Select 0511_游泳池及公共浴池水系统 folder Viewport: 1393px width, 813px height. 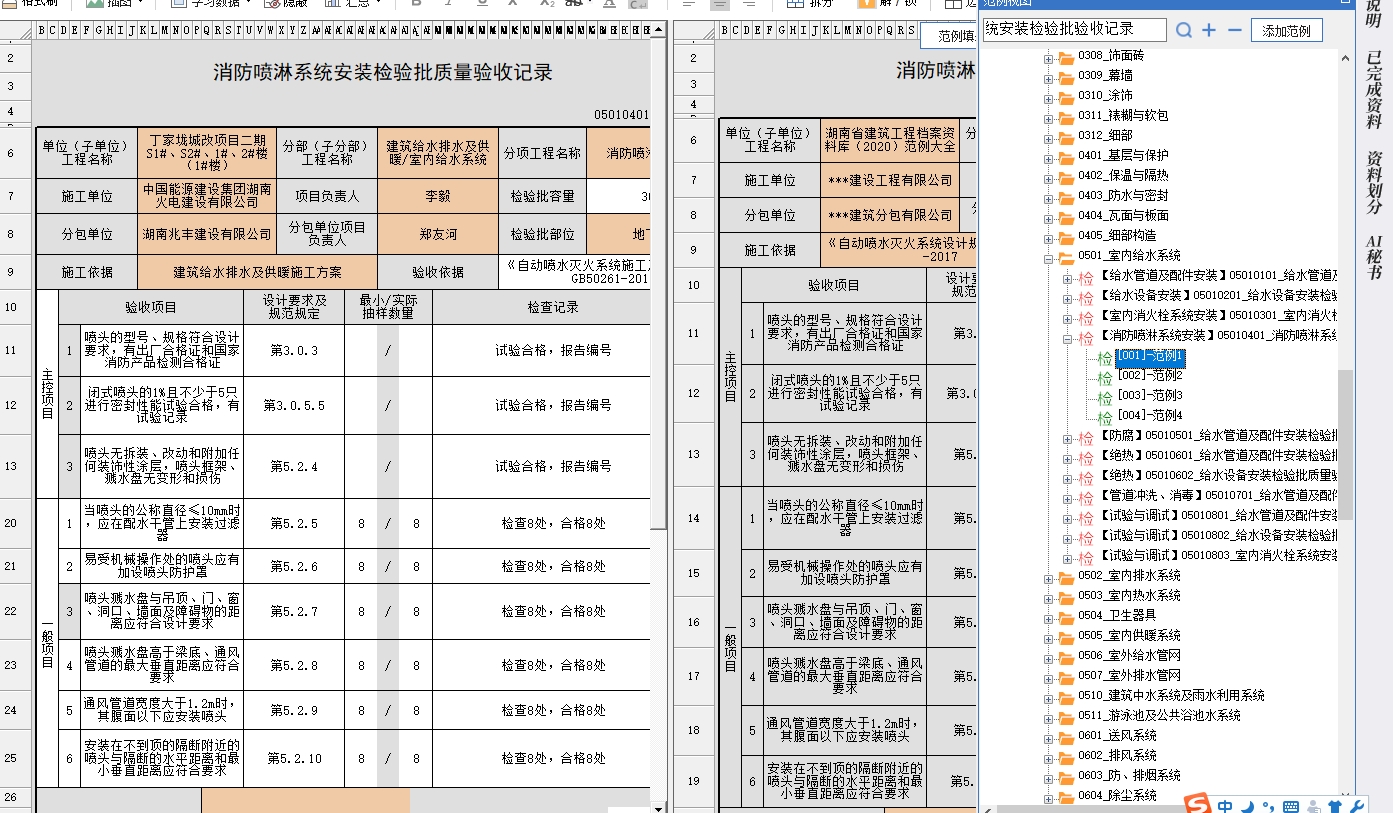[1159, 716]
